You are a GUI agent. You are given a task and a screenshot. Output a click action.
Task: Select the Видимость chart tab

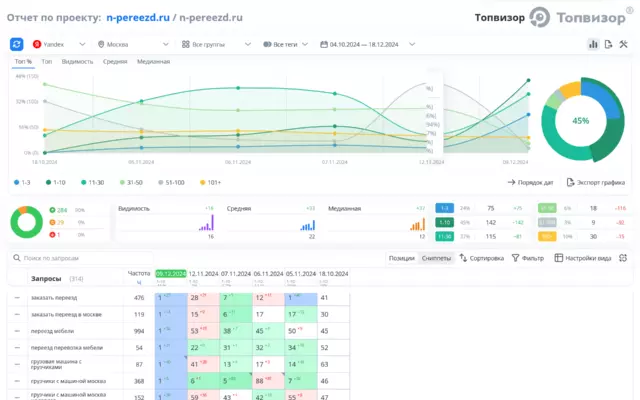[x=77, y=62]
